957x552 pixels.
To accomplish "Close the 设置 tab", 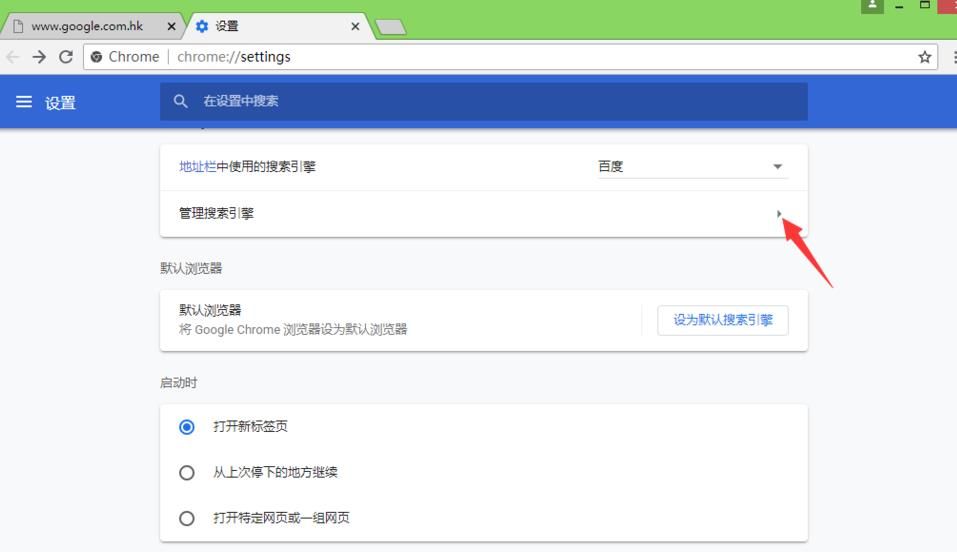I will [355, 26].
